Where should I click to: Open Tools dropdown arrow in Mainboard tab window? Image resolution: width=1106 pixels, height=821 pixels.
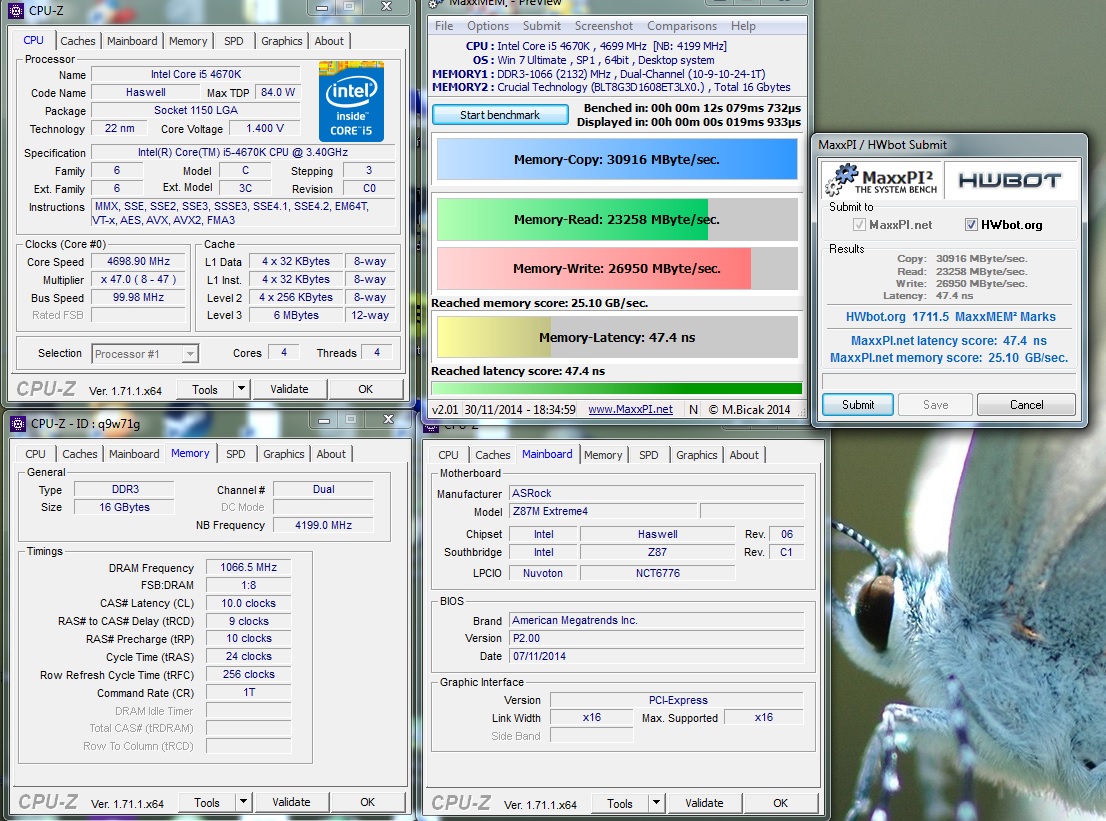point(656,803)
